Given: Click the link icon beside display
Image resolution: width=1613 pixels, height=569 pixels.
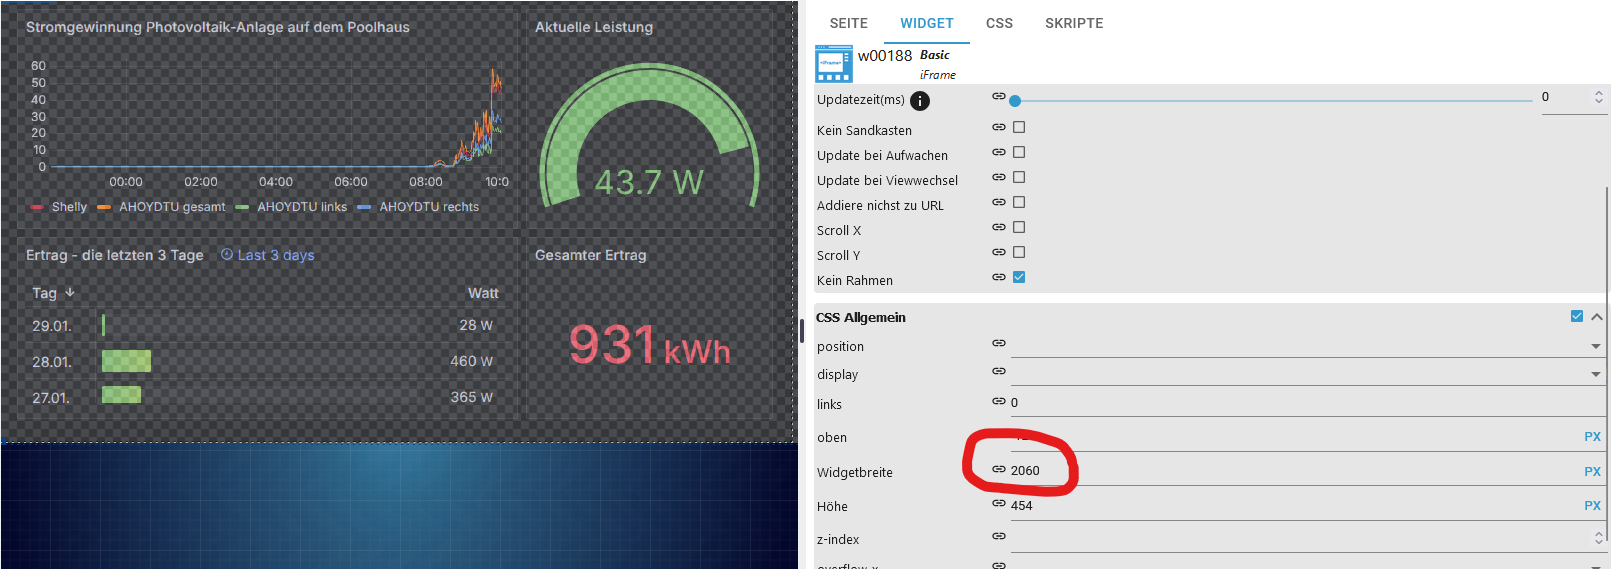Looking at the screenshot, I should (999, 371).
